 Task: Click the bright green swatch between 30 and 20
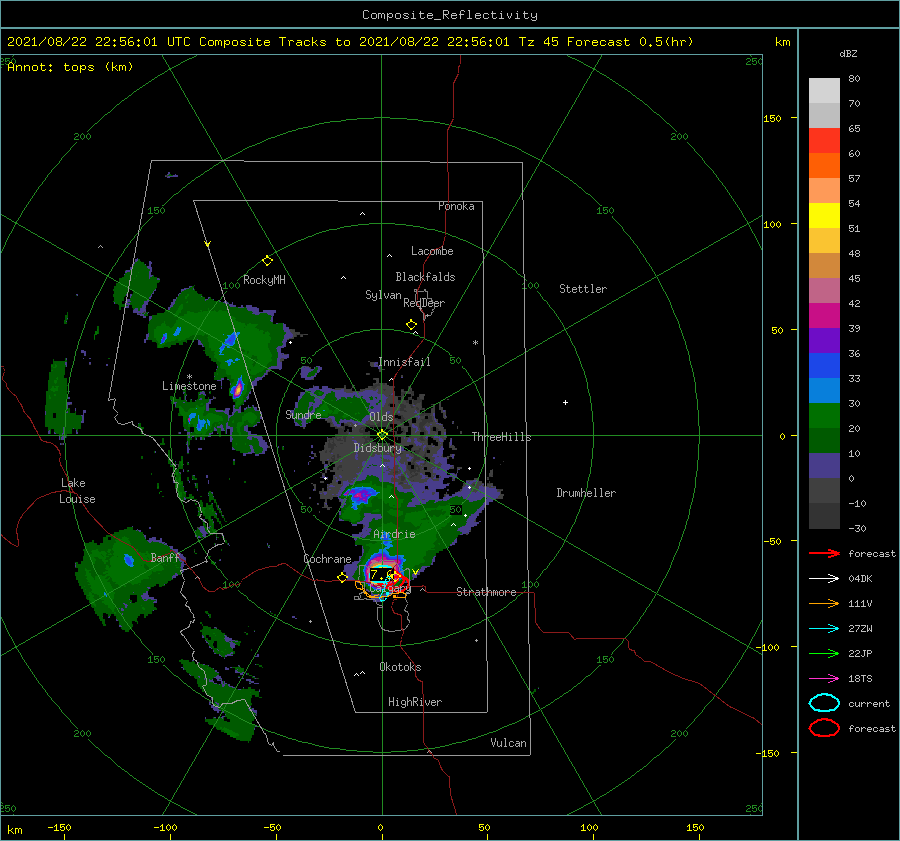pos(824,416)
